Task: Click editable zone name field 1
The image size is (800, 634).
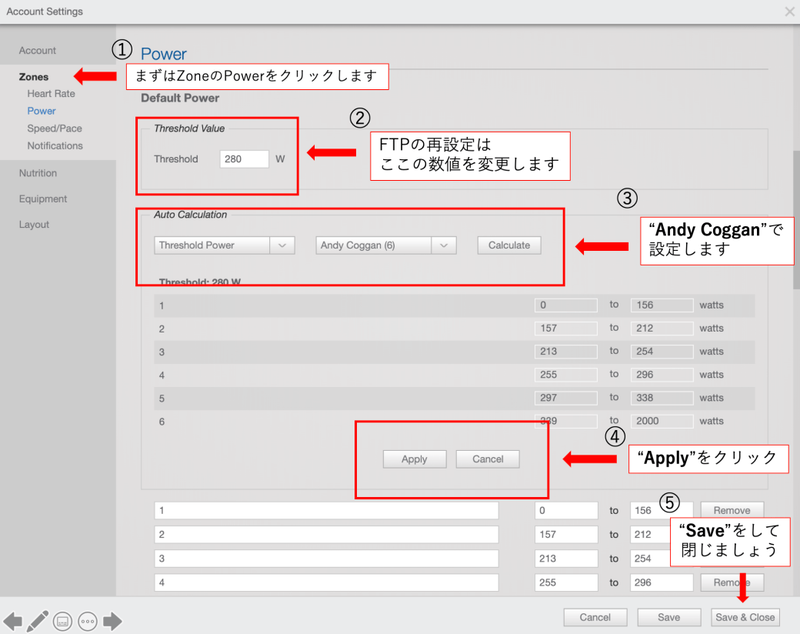Action: tap(327, 511)
